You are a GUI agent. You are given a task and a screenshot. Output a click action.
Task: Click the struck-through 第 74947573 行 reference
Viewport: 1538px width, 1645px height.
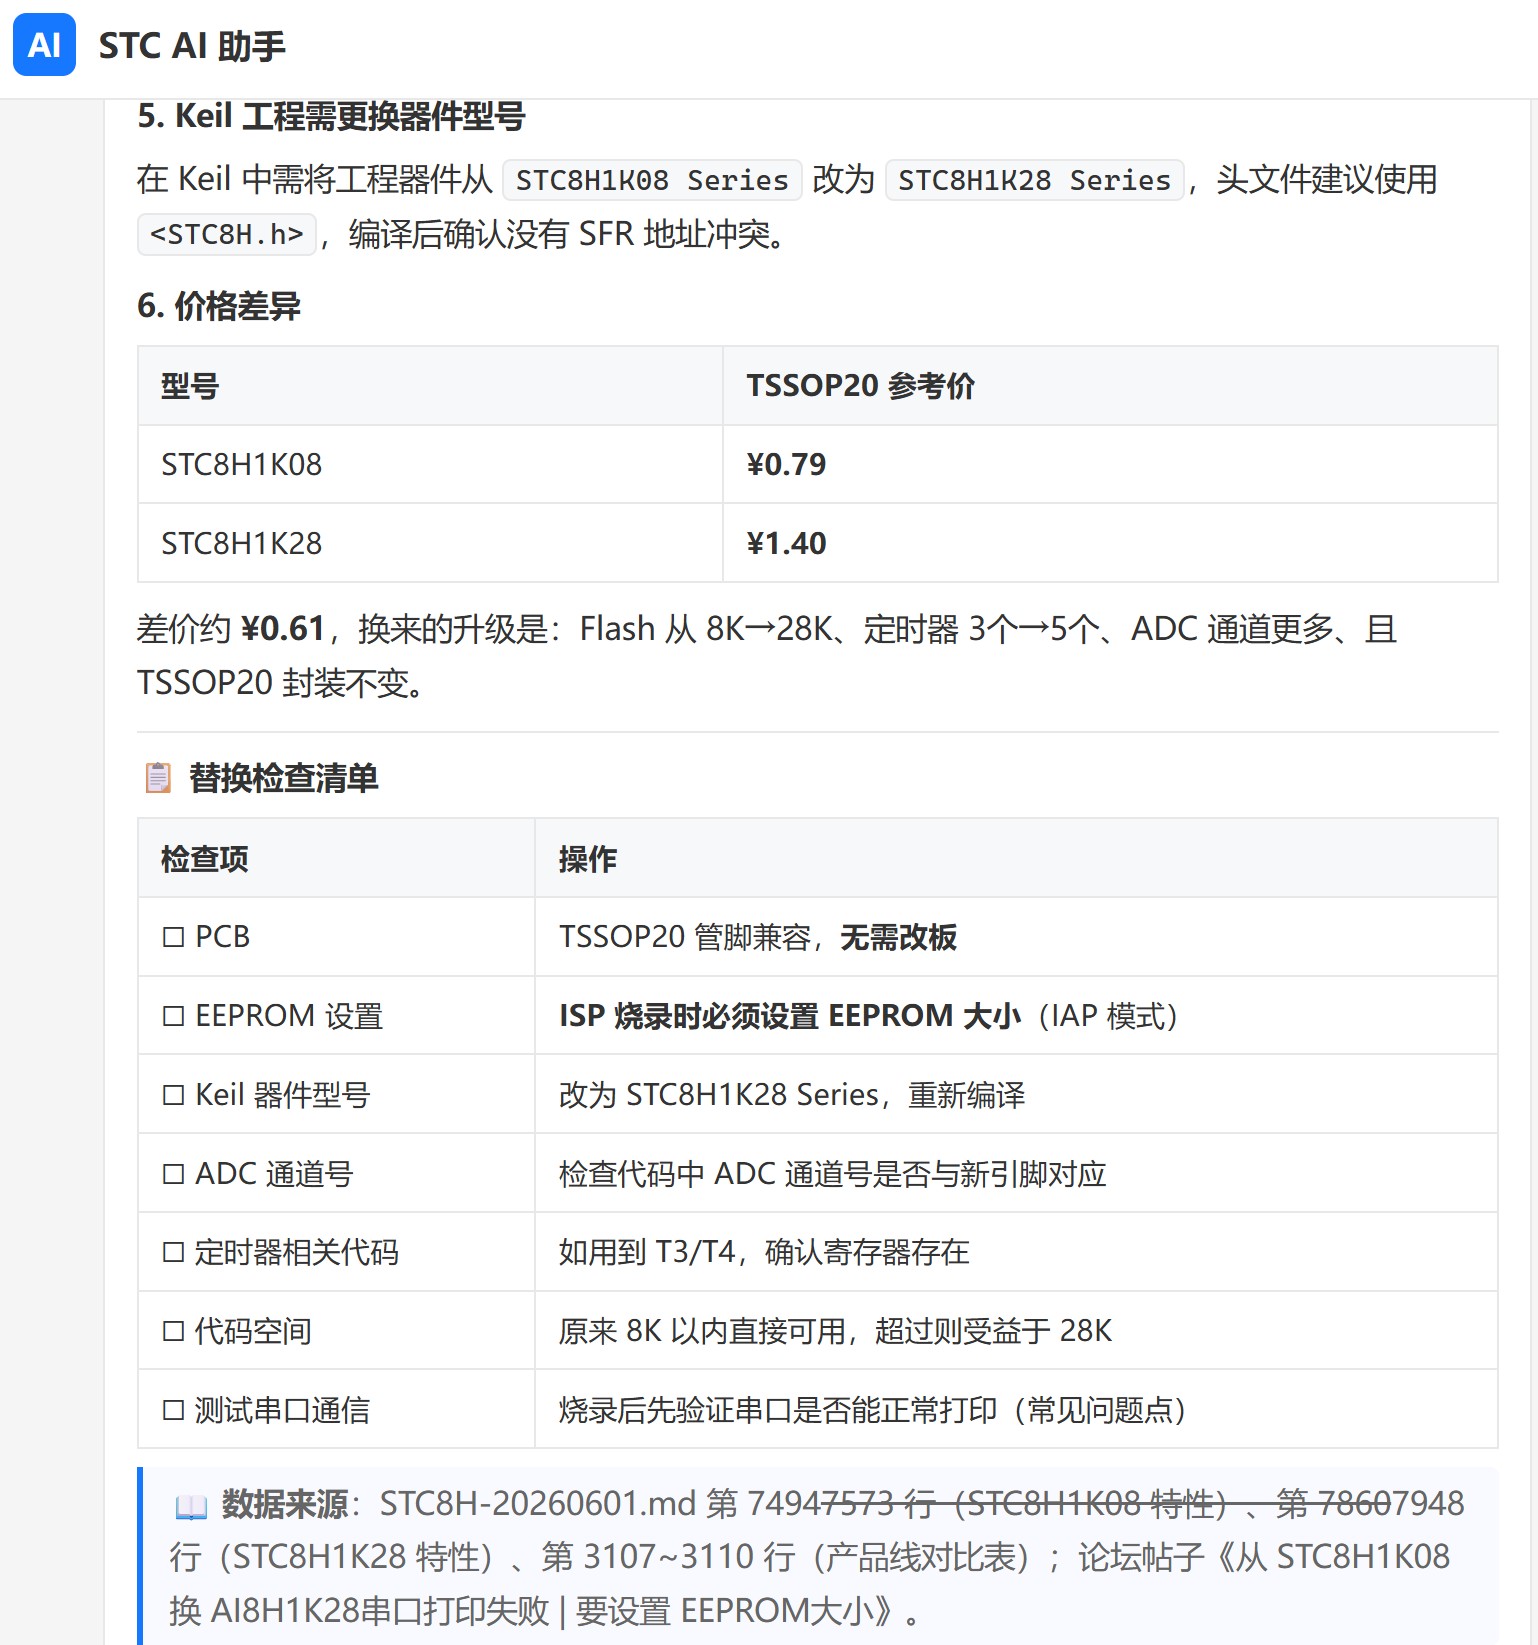820,1504
